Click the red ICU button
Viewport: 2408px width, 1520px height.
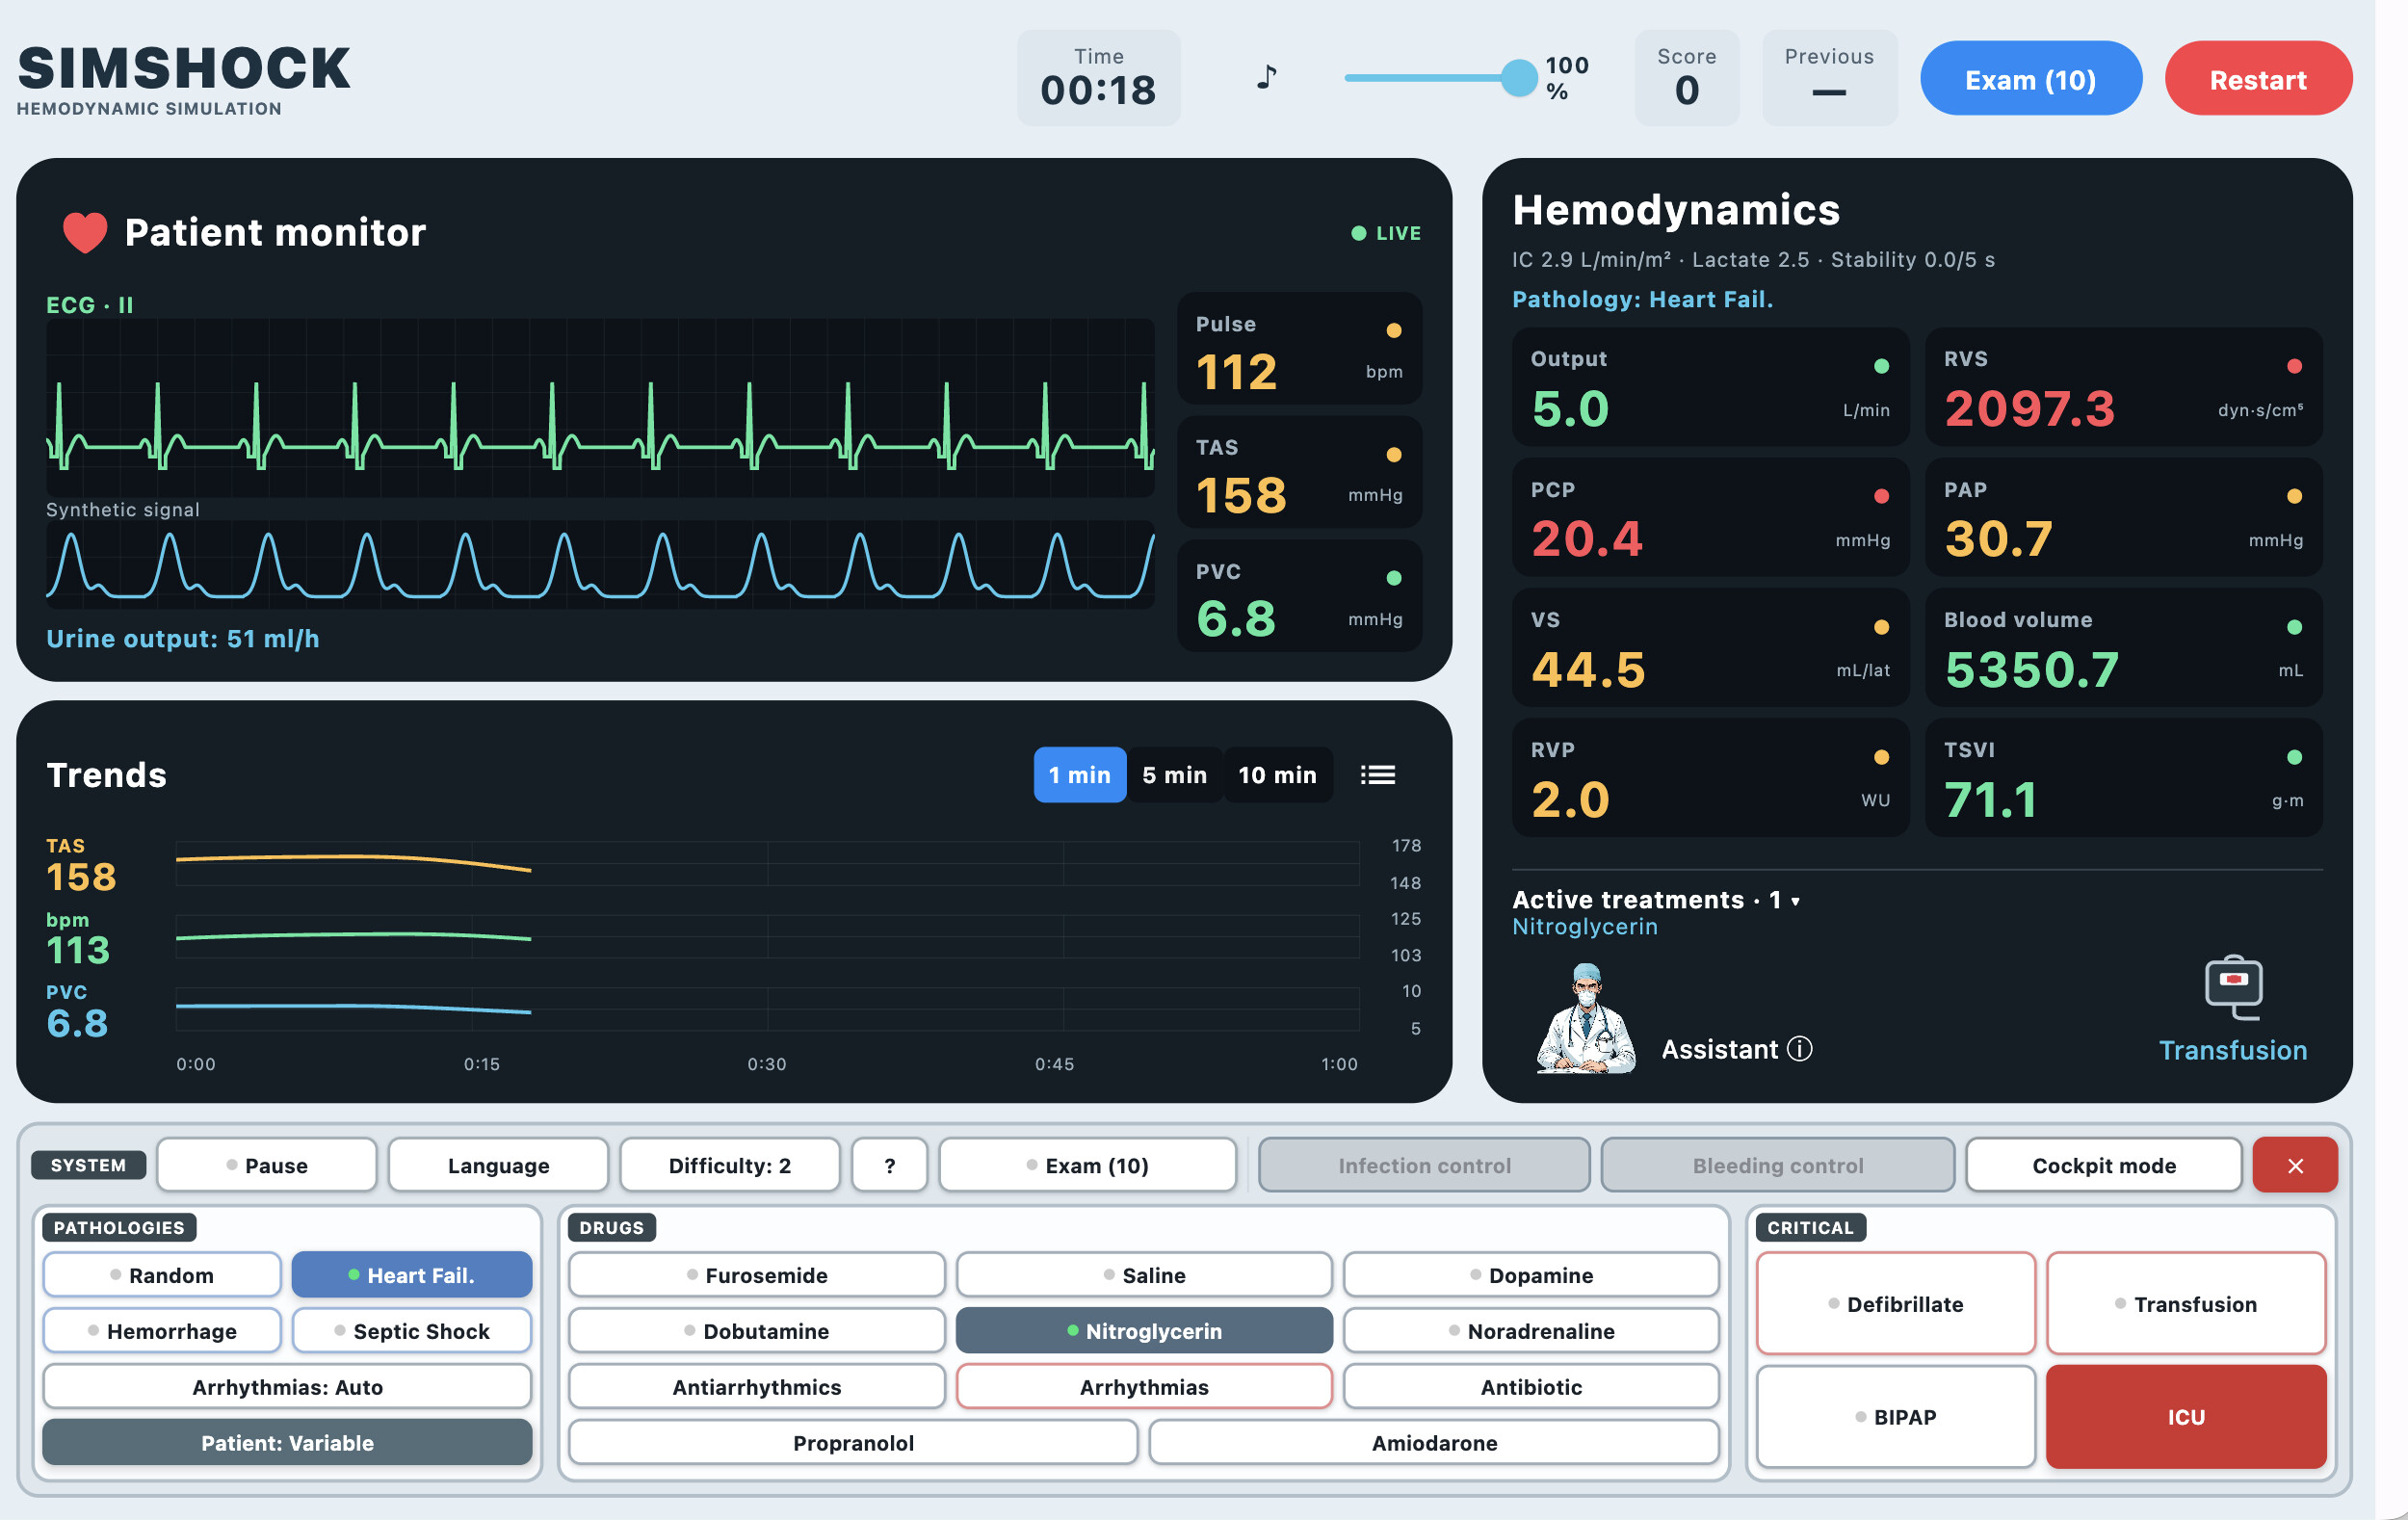coord(2186,1417)
